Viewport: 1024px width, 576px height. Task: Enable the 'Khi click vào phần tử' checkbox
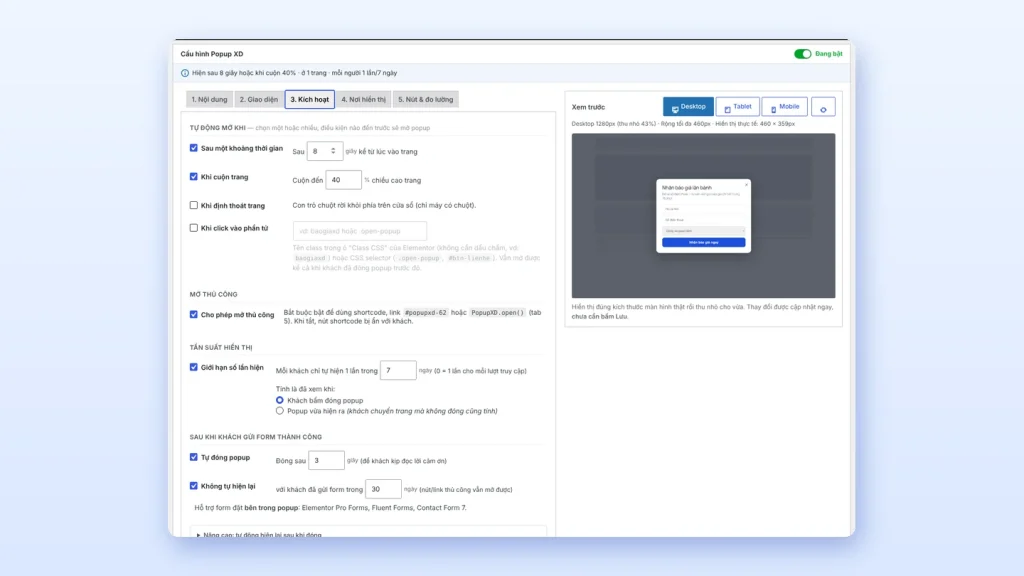click(193, 228)
